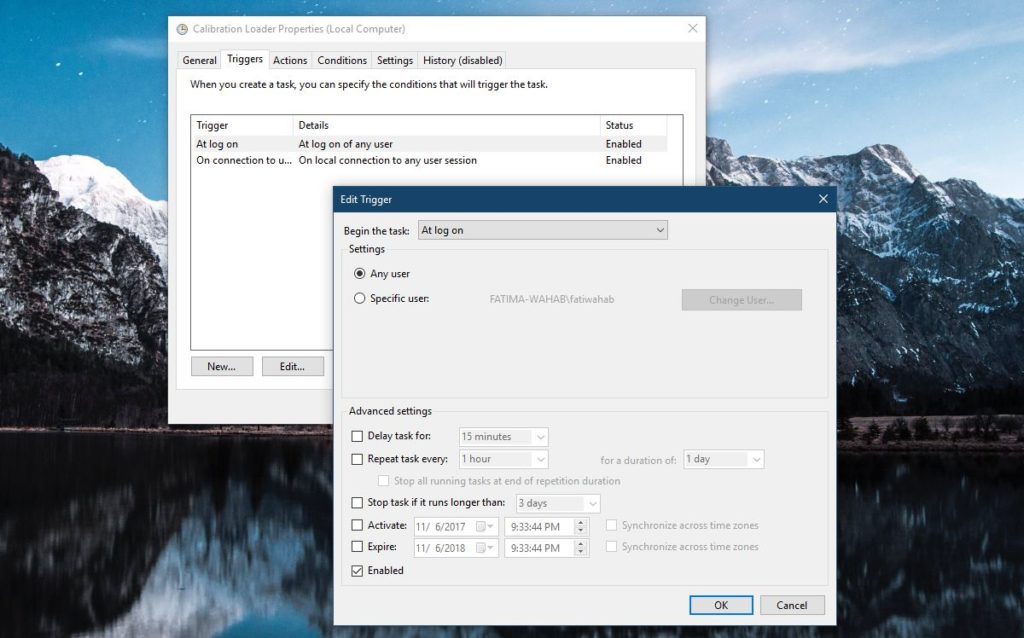Open the Expire date picker calendar

[489, 547]
